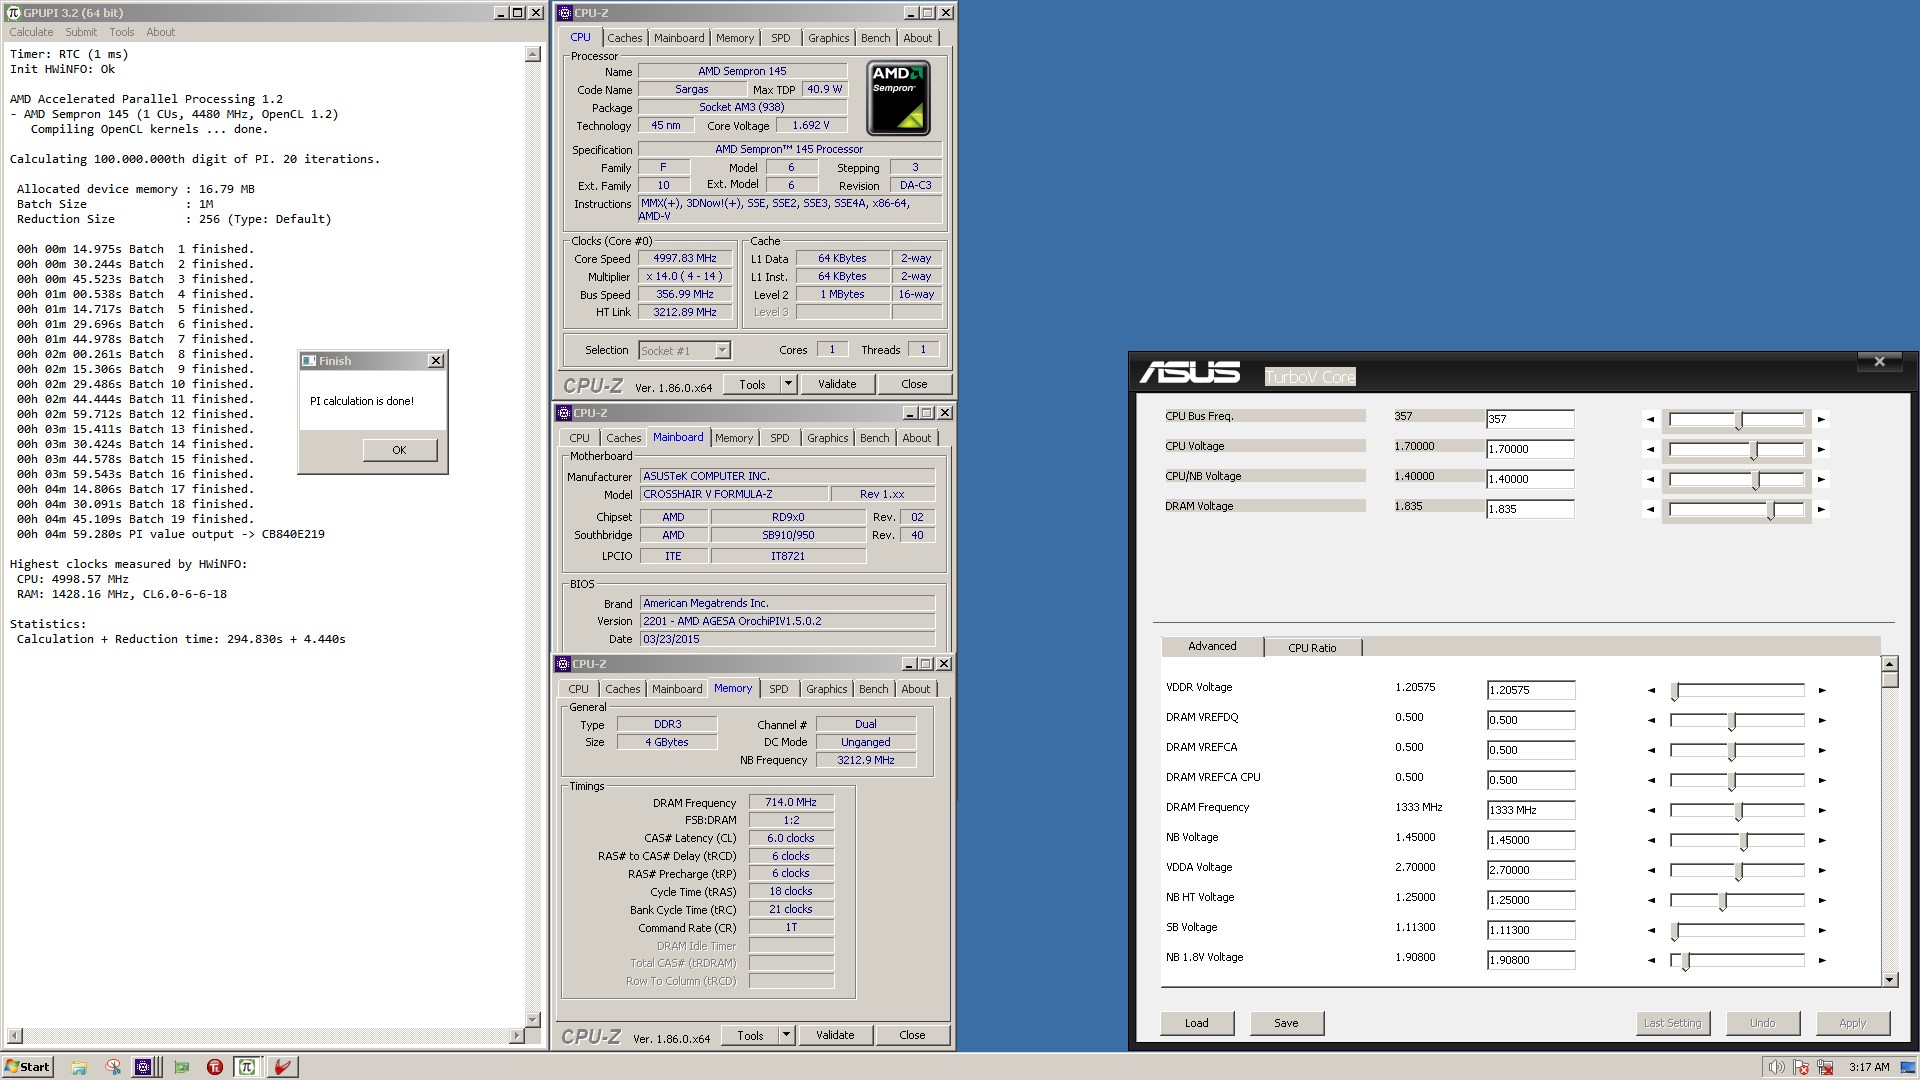Click the CPU Voltage slider thumb
The width and height of the screenshot is (1920, 1080).
[1754, 451]
